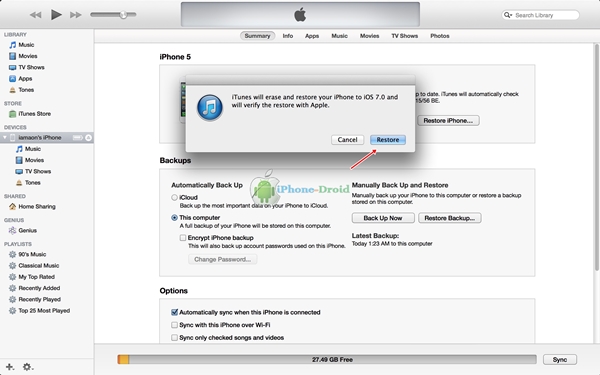This screenshot has height=375, width=600.
Task: Switch to the Info tab
Action: coord(288,36)
